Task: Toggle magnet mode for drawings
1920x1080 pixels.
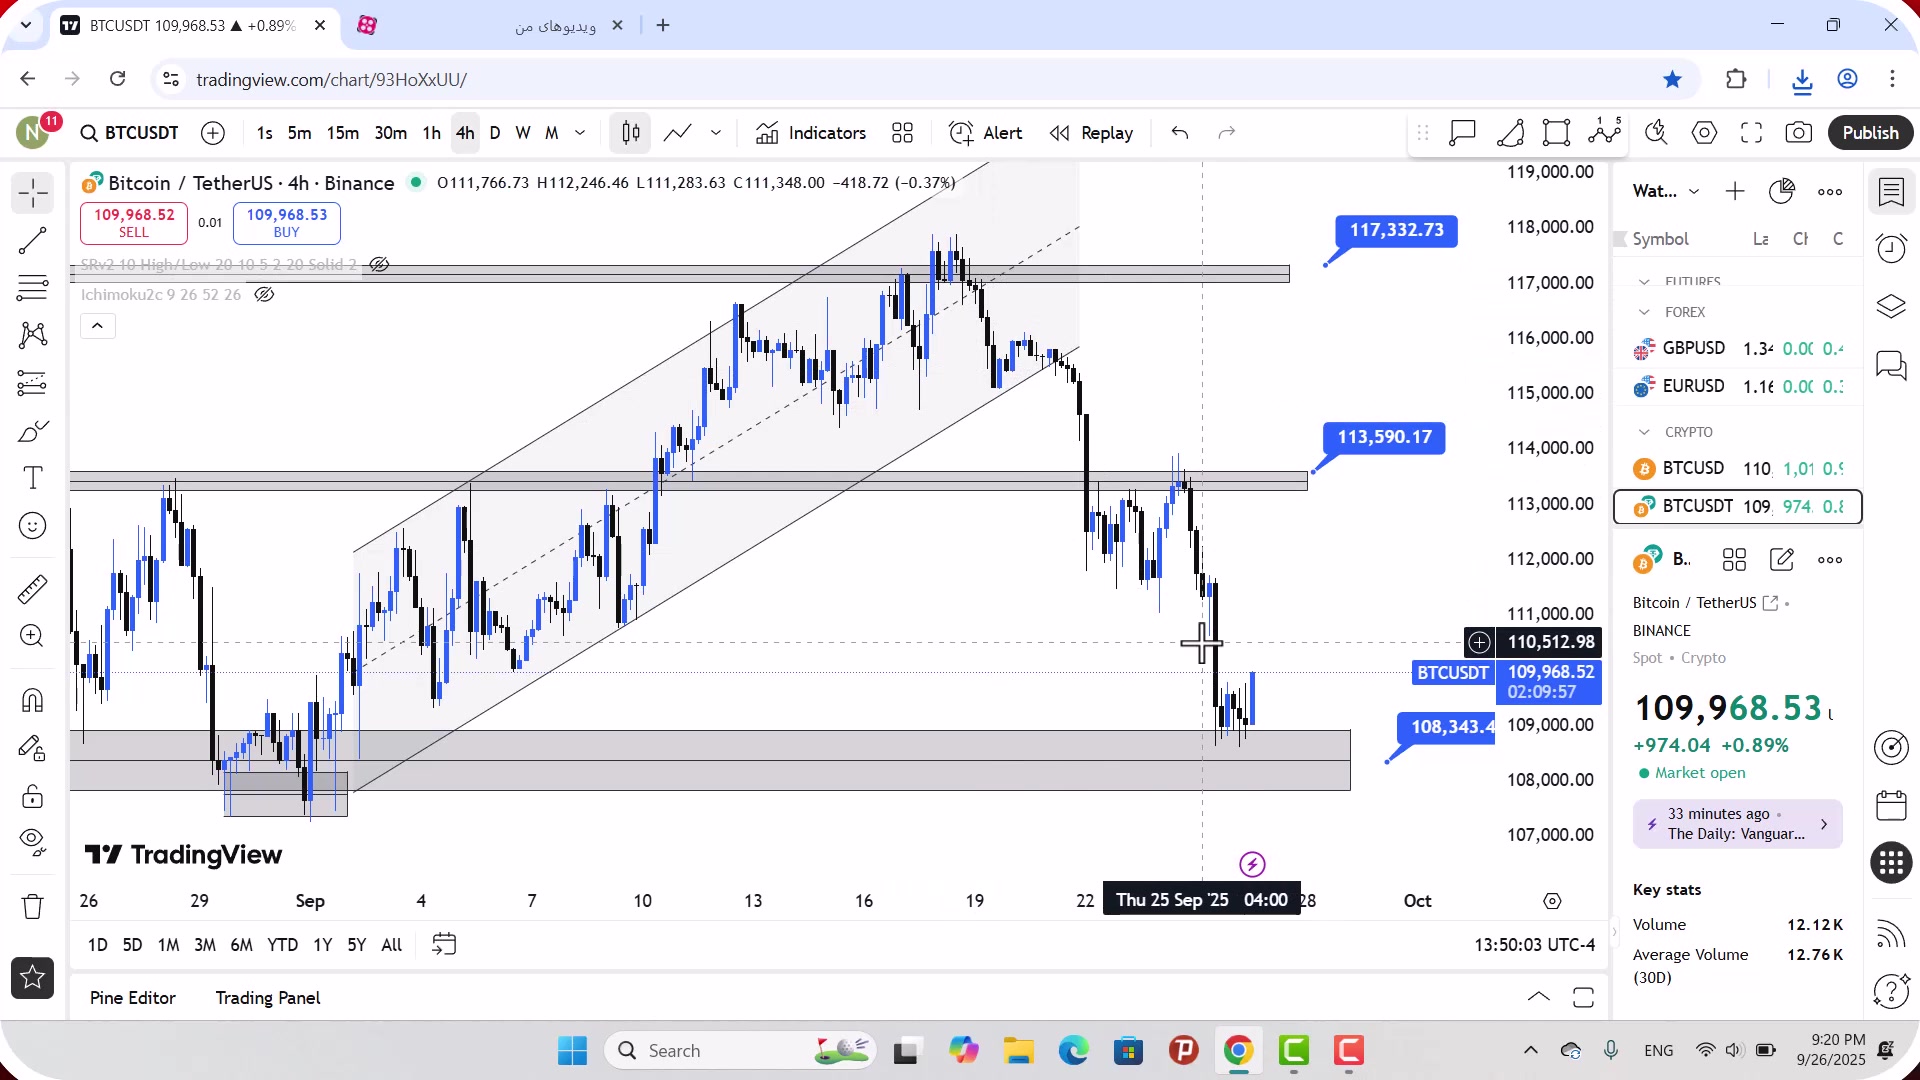Action: click(x=33, y=700)
